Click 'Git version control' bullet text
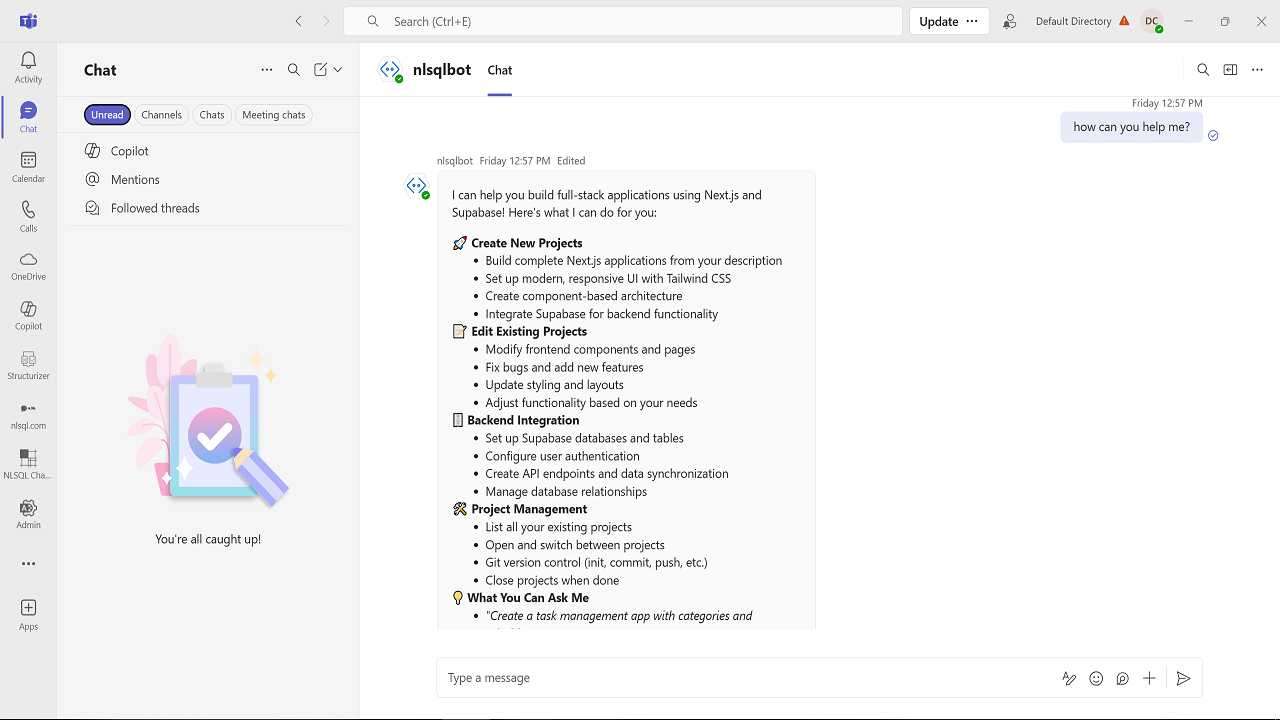The image size is (1280, 720). 596,563
